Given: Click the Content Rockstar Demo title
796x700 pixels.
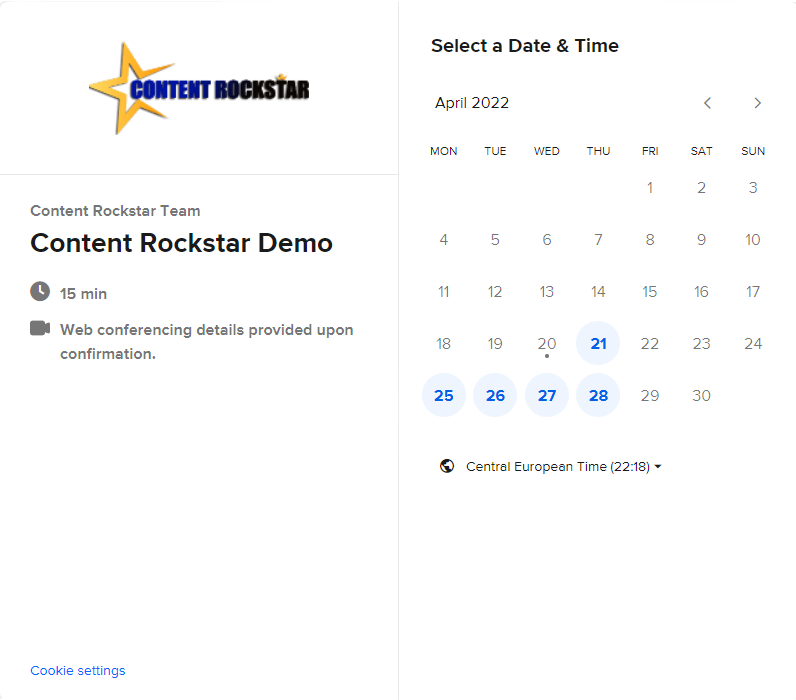Looking at the screenshot, I should 181,243.
